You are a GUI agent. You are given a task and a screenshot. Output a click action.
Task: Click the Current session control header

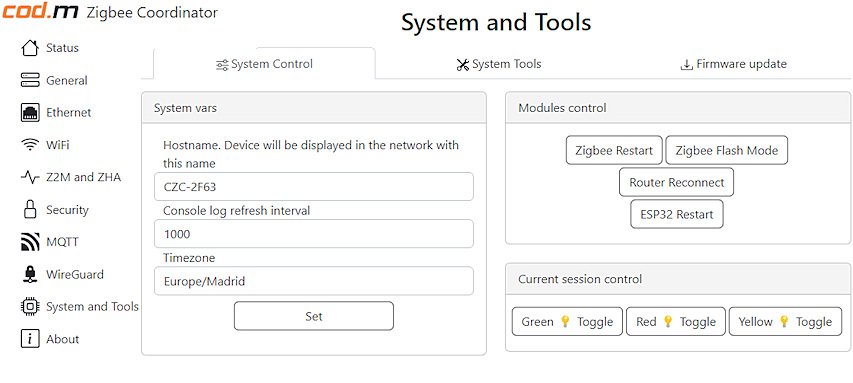(678, 279)
